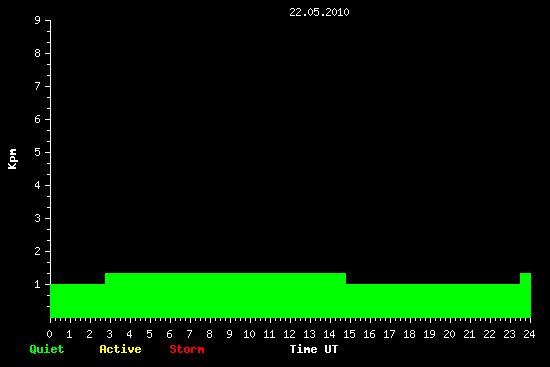Click the green Quiet legend label

(47, 349)
